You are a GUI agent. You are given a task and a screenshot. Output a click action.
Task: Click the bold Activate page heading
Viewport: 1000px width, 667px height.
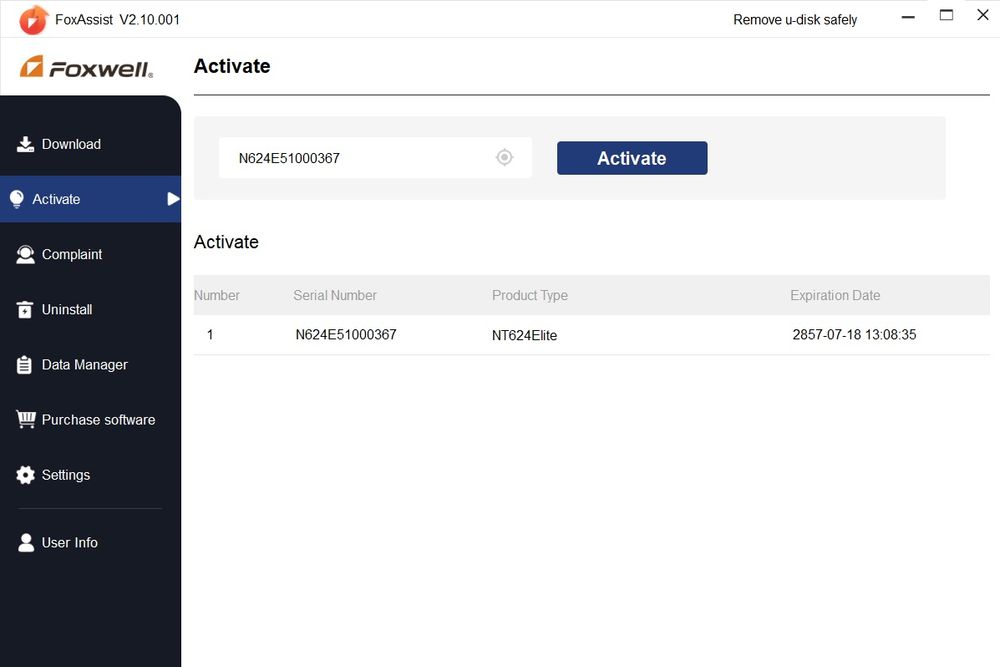(232, 66)
